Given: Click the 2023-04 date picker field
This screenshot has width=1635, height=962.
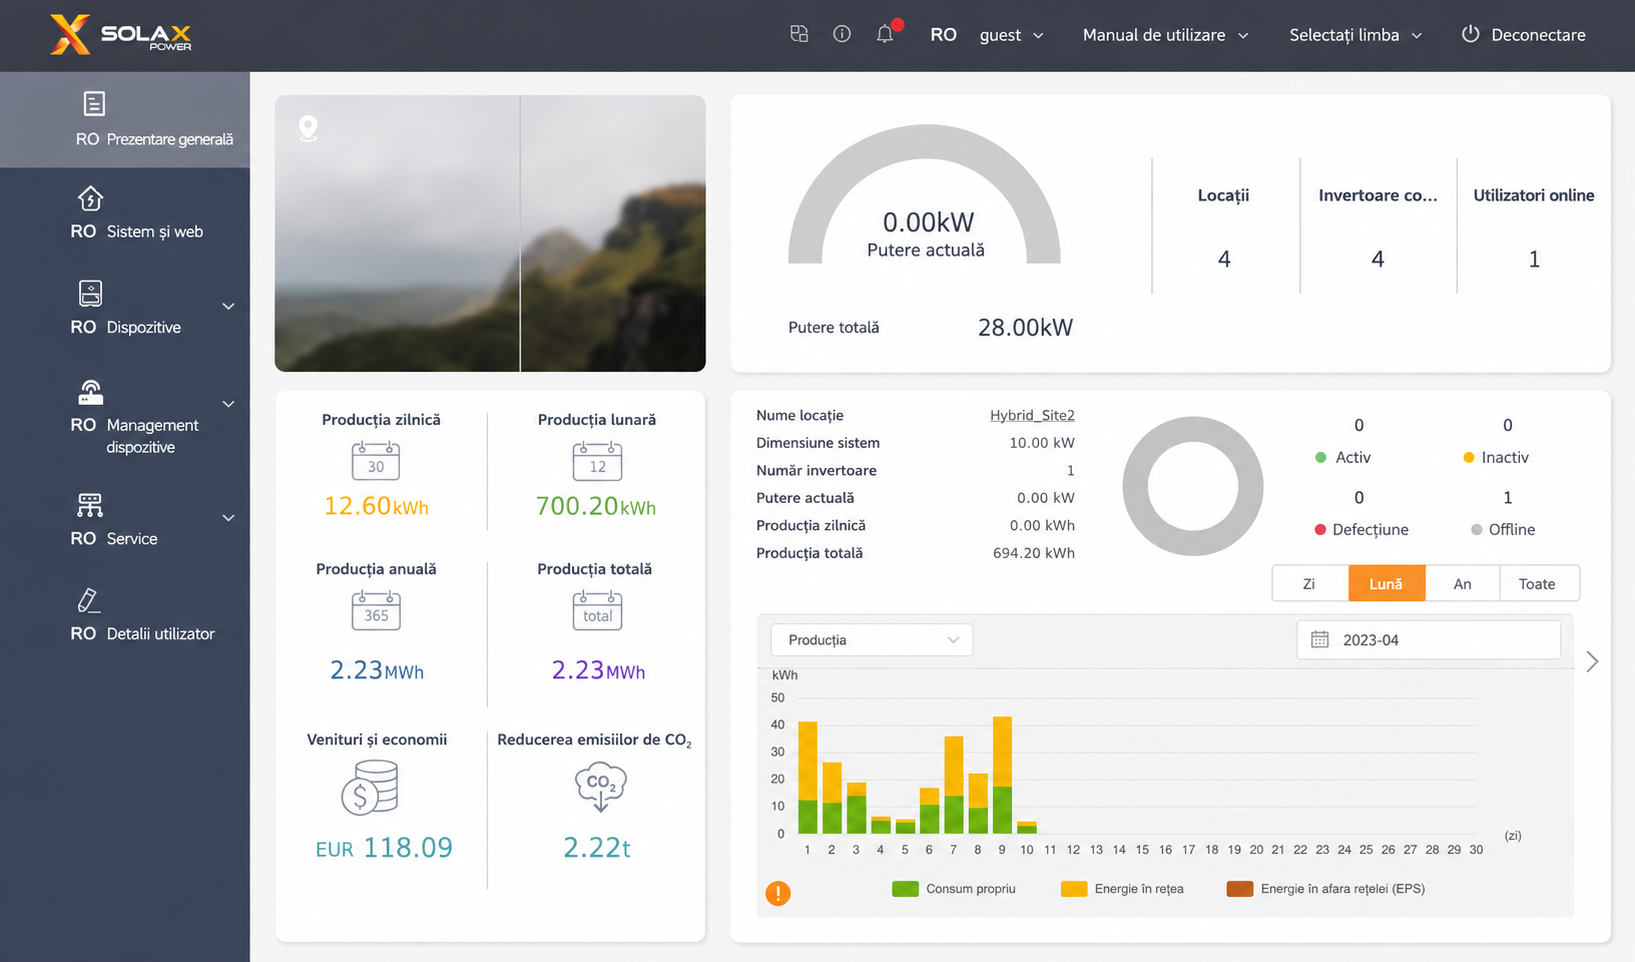Looking at the screenshot, I should (x=1428, y=640).
